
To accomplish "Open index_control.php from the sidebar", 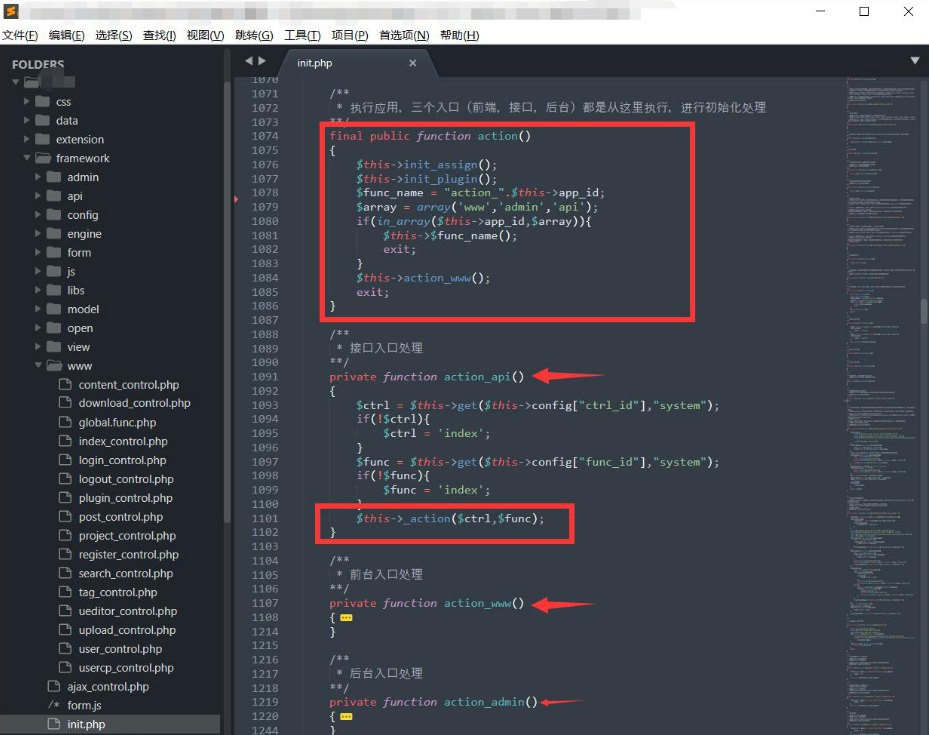I will tap(123, 441).
